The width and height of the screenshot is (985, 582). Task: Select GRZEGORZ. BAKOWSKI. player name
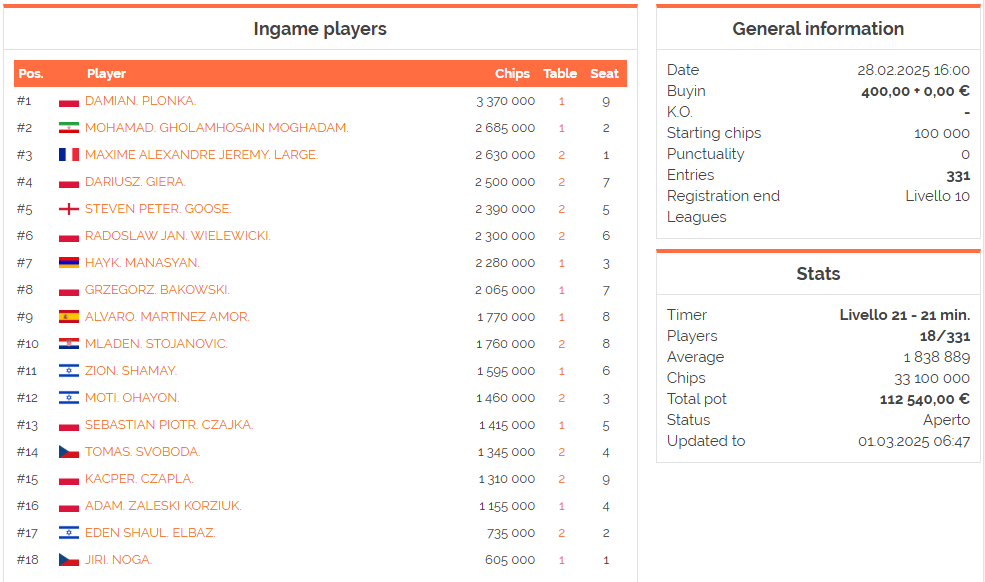coord(158,290)
